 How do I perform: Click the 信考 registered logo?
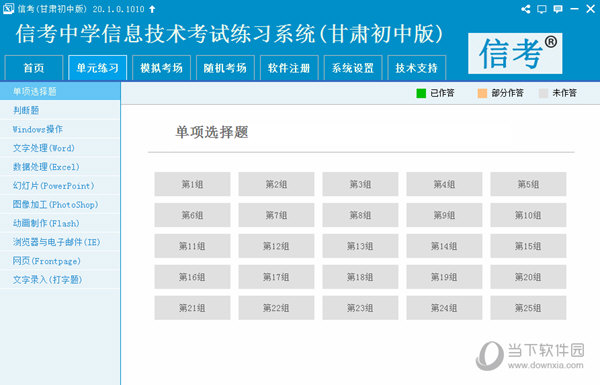[x=515, y=53]
